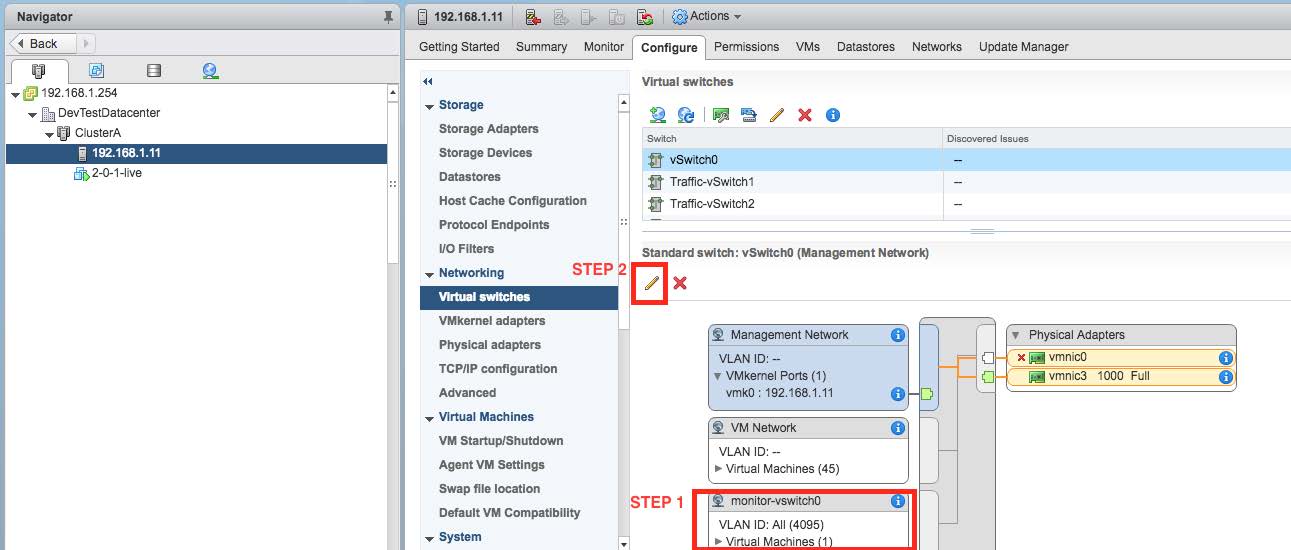This screenshot has height=550, width=1291.
Task: Collapse the Networking section in sidebar
Action: [x=429, y=274]
